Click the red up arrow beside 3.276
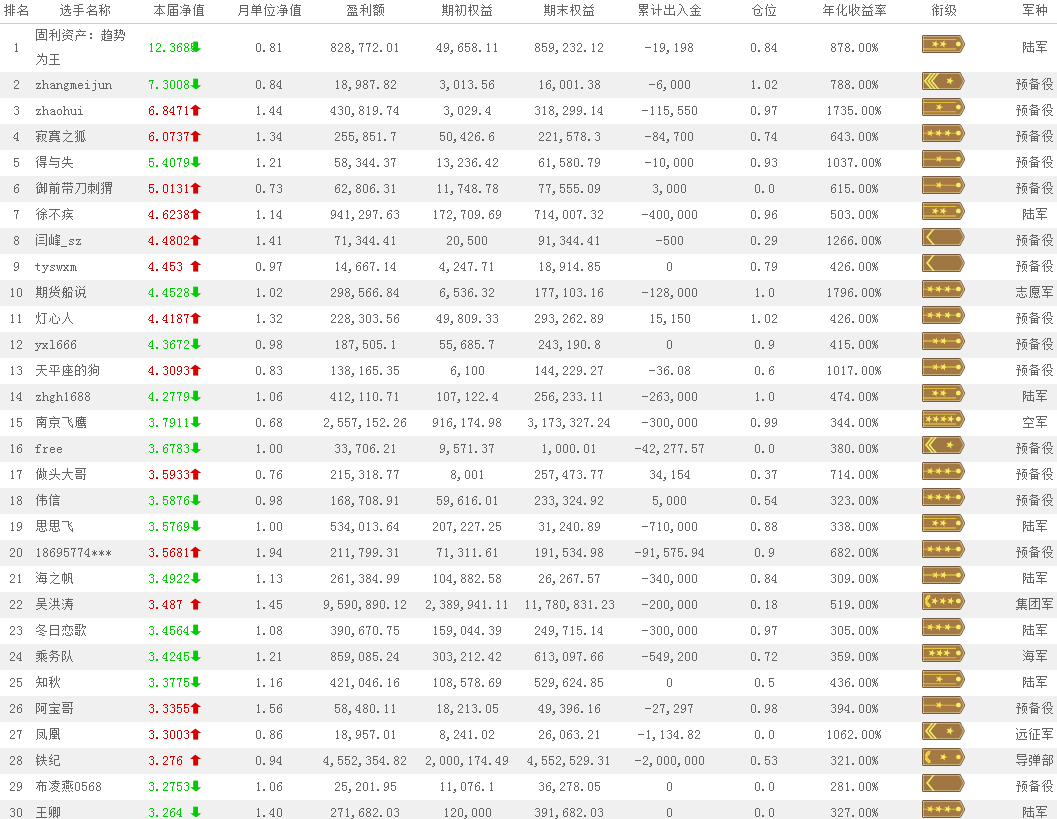The width and height of the screenshot is (1057, 819). (195, 760)
